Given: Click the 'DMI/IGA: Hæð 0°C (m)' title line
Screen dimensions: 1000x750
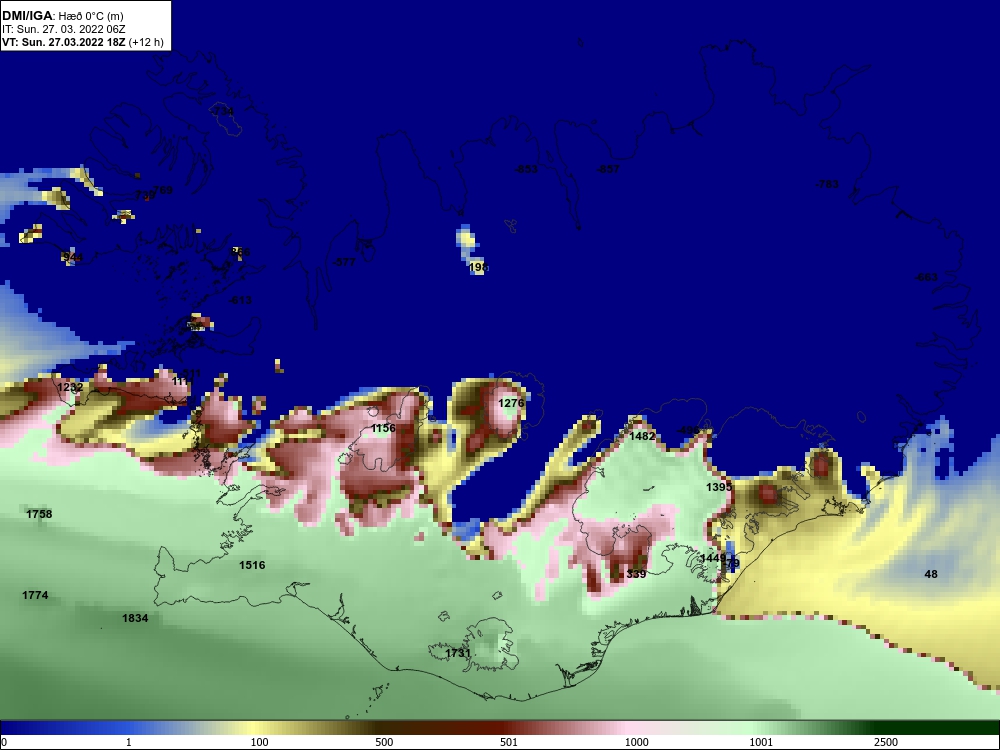Looking at the screenshot, I should point(63,16).
